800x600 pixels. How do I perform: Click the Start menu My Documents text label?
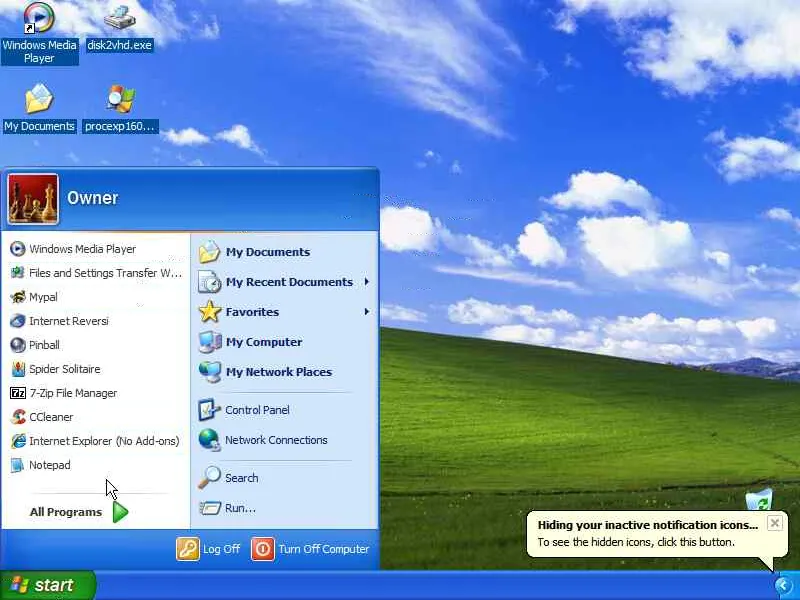coord(268,252)
